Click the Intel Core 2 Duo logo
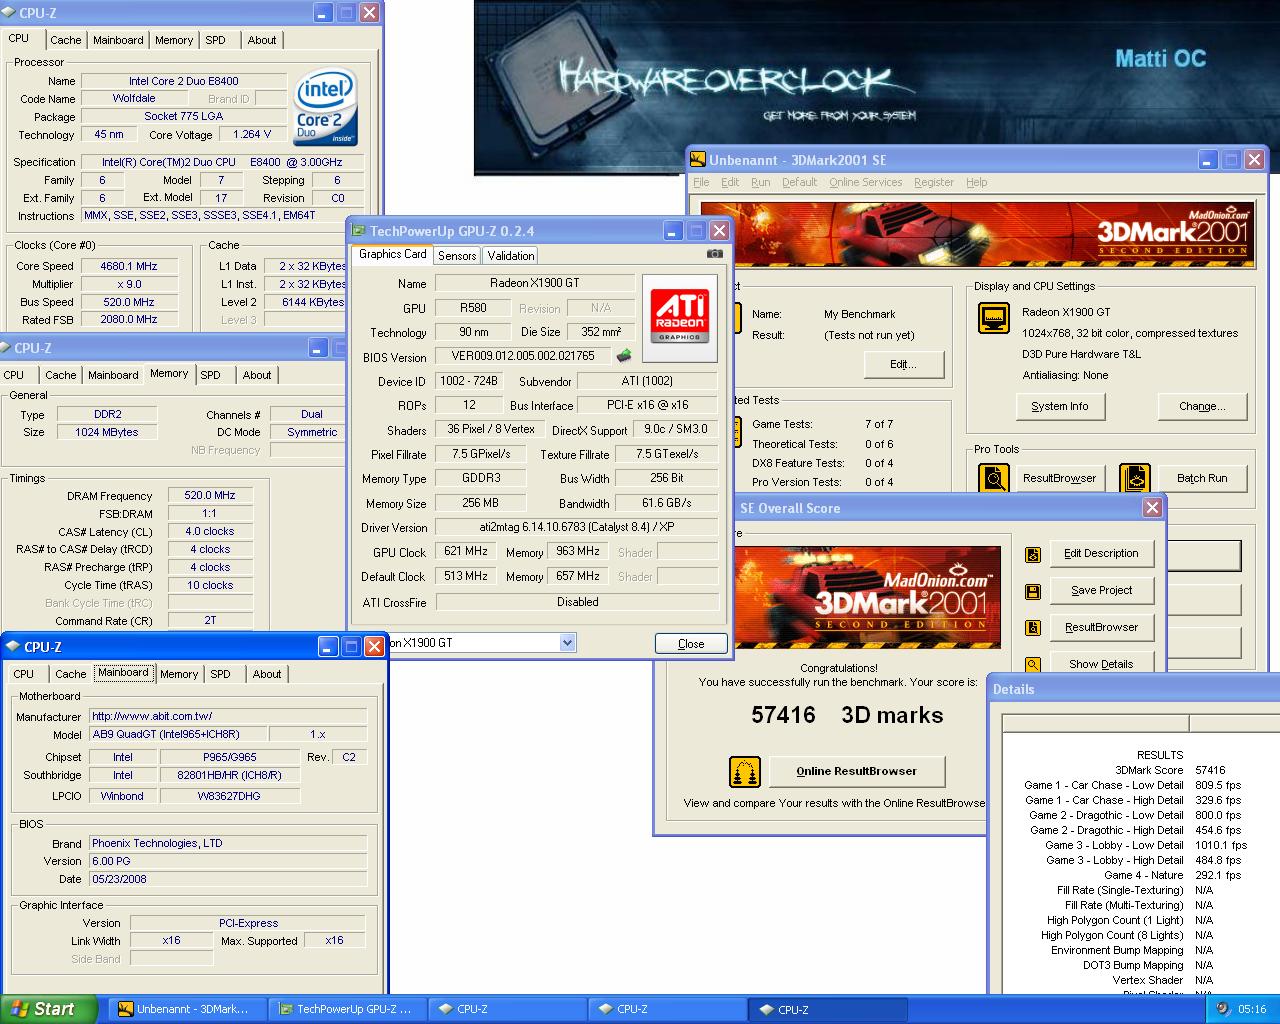1280x1024 pixels. [x=325, y=108]
